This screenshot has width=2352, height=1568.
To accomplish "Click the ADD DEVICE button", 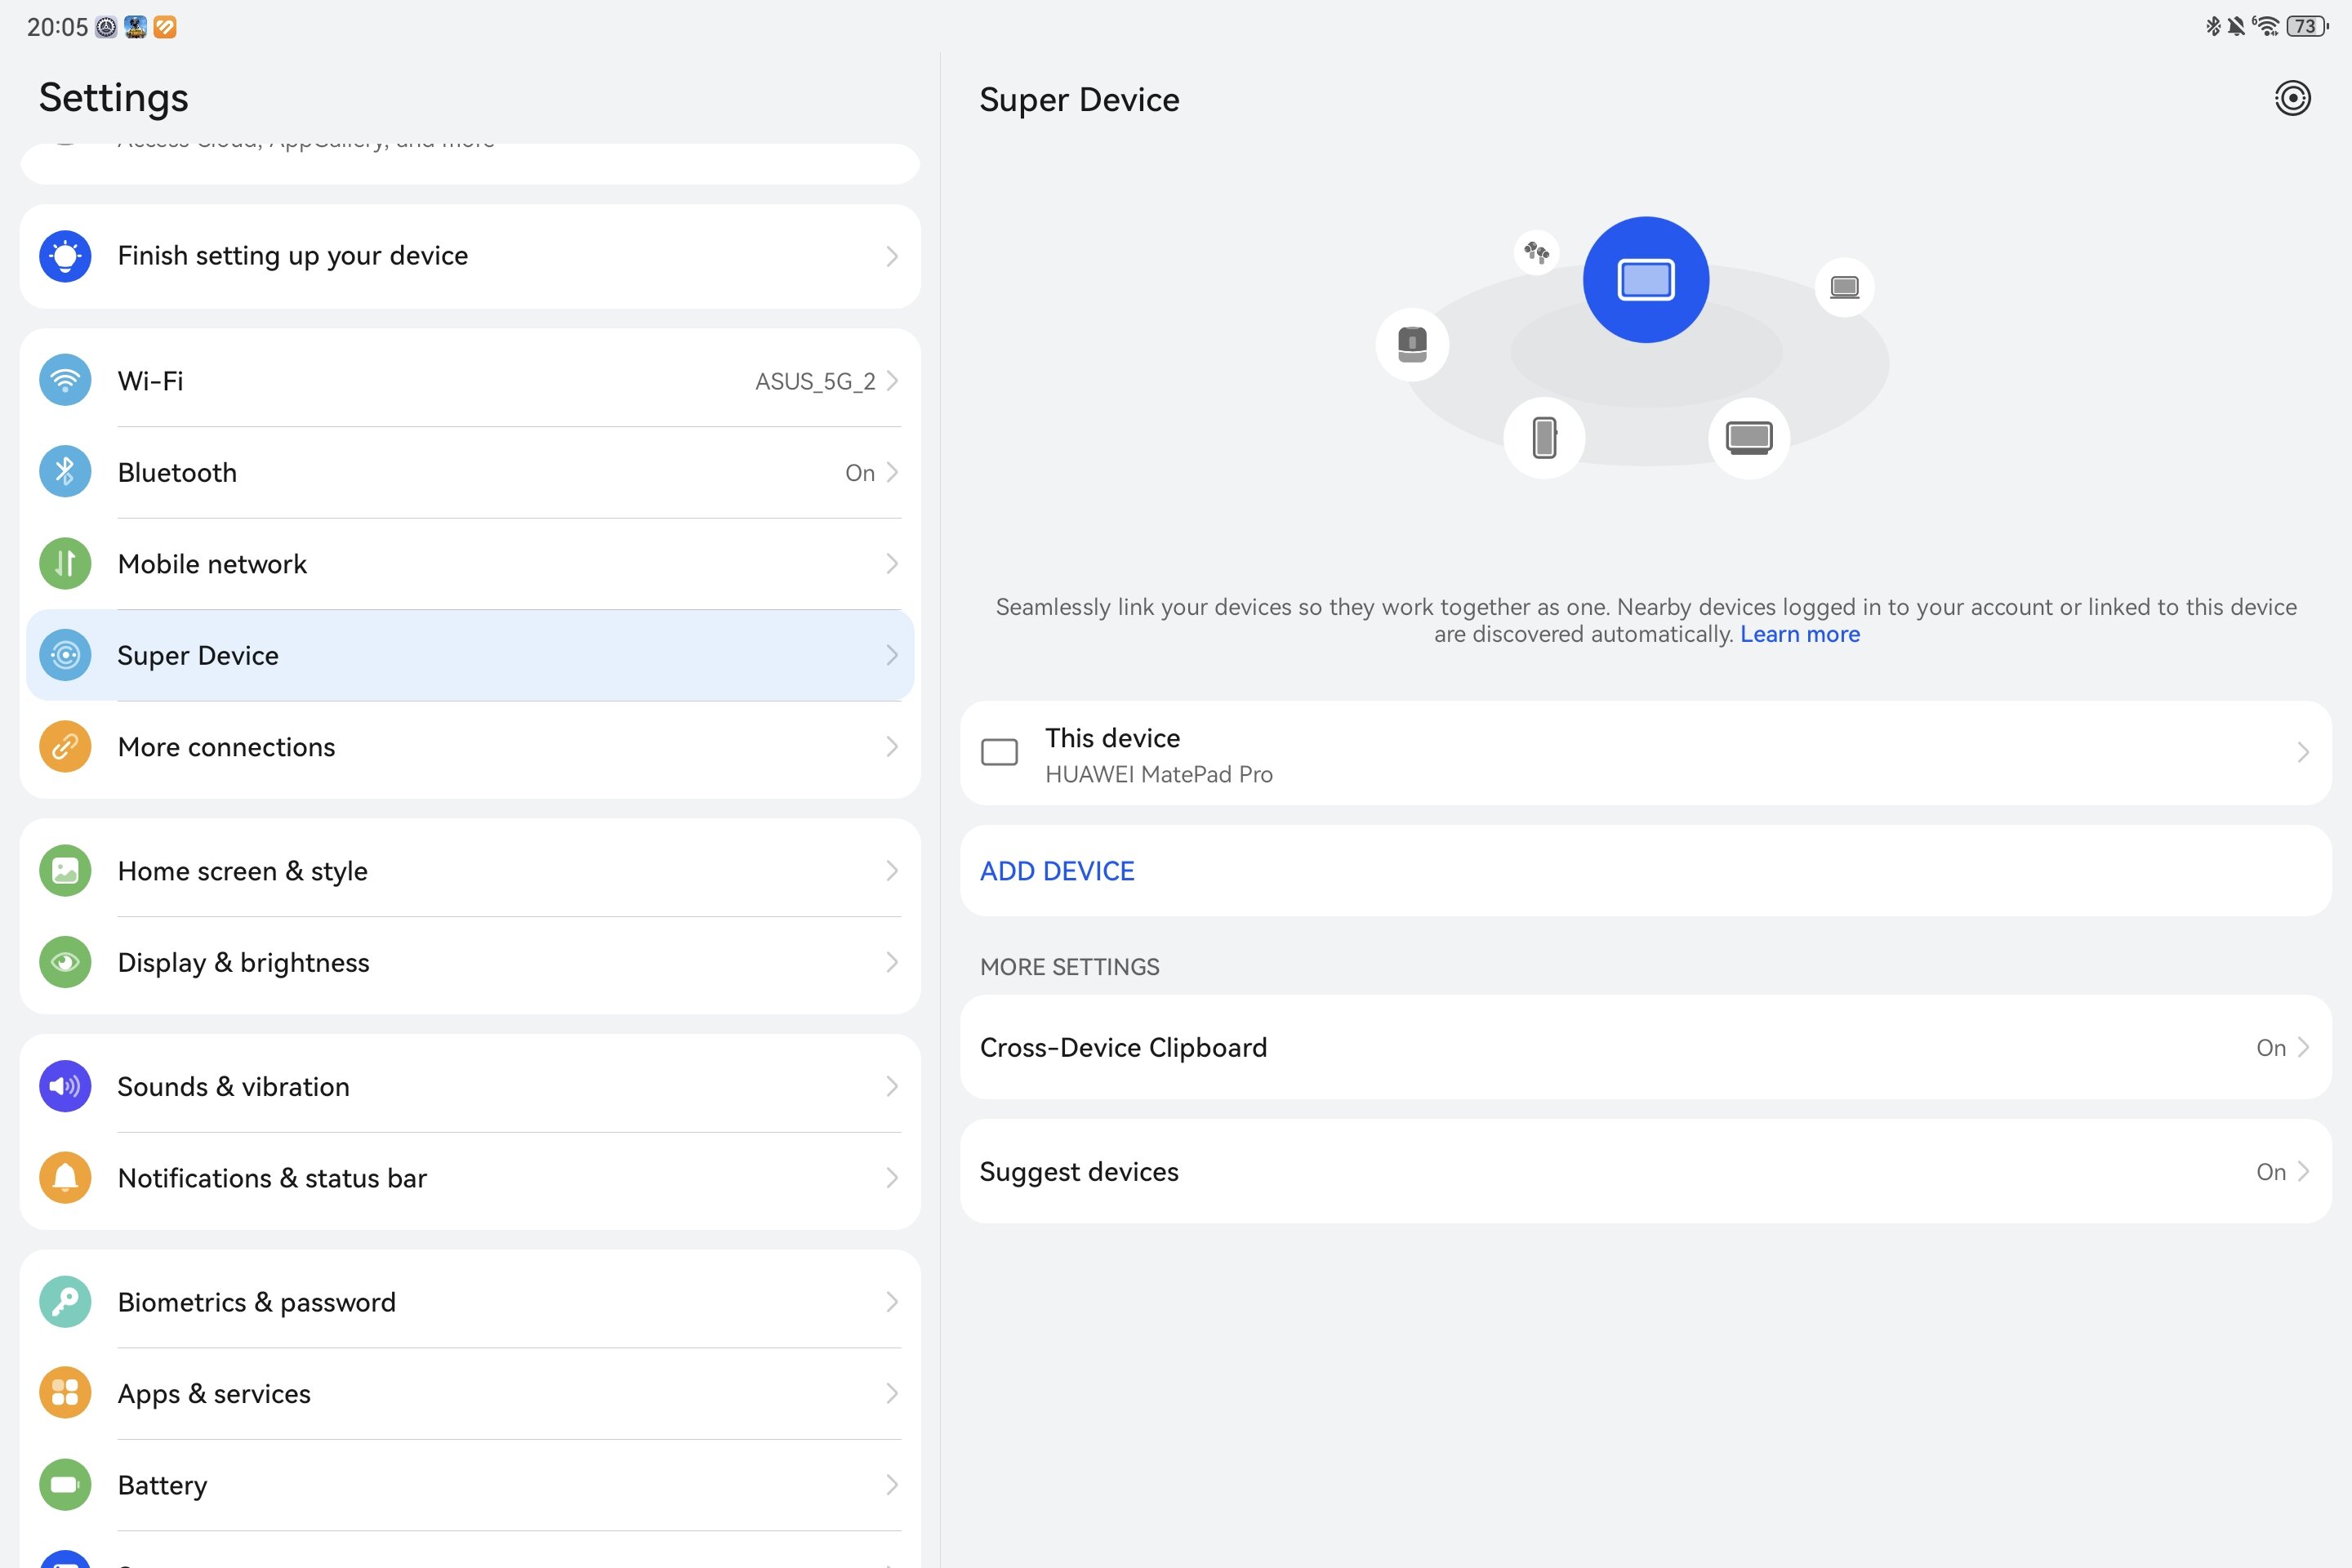I will click(1057, 871).
